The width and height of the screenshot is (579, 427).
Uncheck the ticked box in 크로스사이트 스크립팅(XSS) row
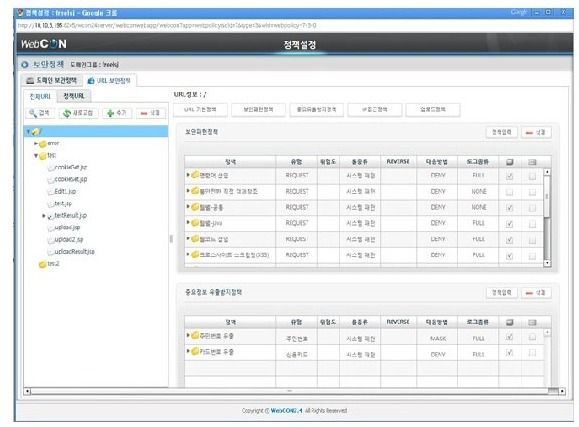point(510,256)
